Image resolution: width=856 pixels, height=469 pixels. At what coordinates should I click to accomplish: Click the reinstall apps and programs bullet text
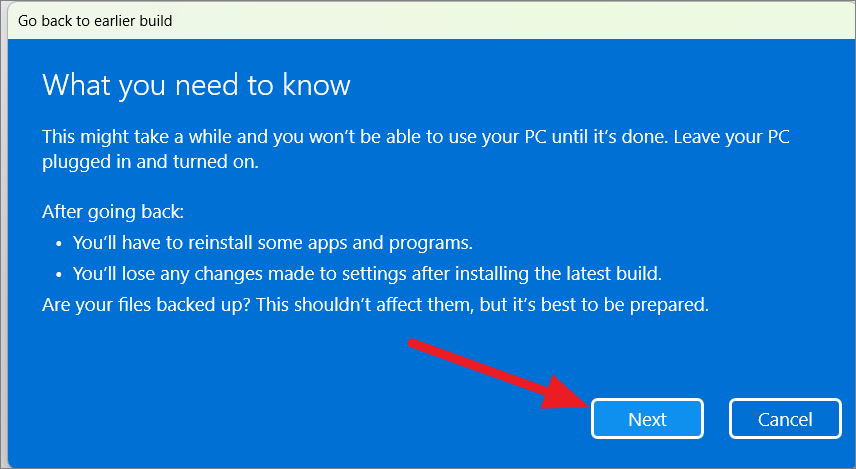[272, 243]
